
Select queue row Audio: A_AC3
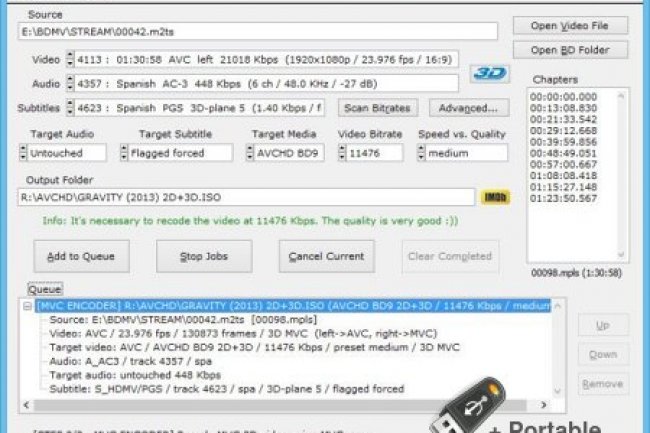click(x=131, y=361)
